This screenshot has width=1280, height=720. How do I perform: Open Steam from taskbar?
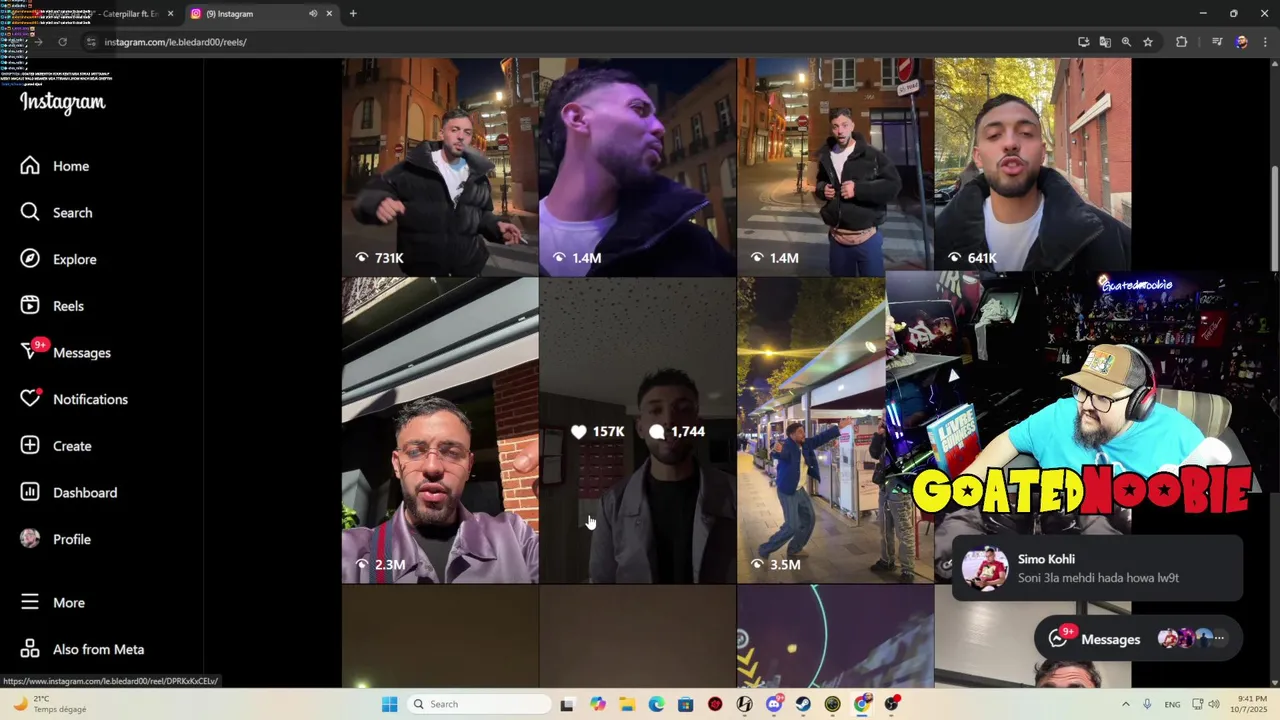point(803,704)
